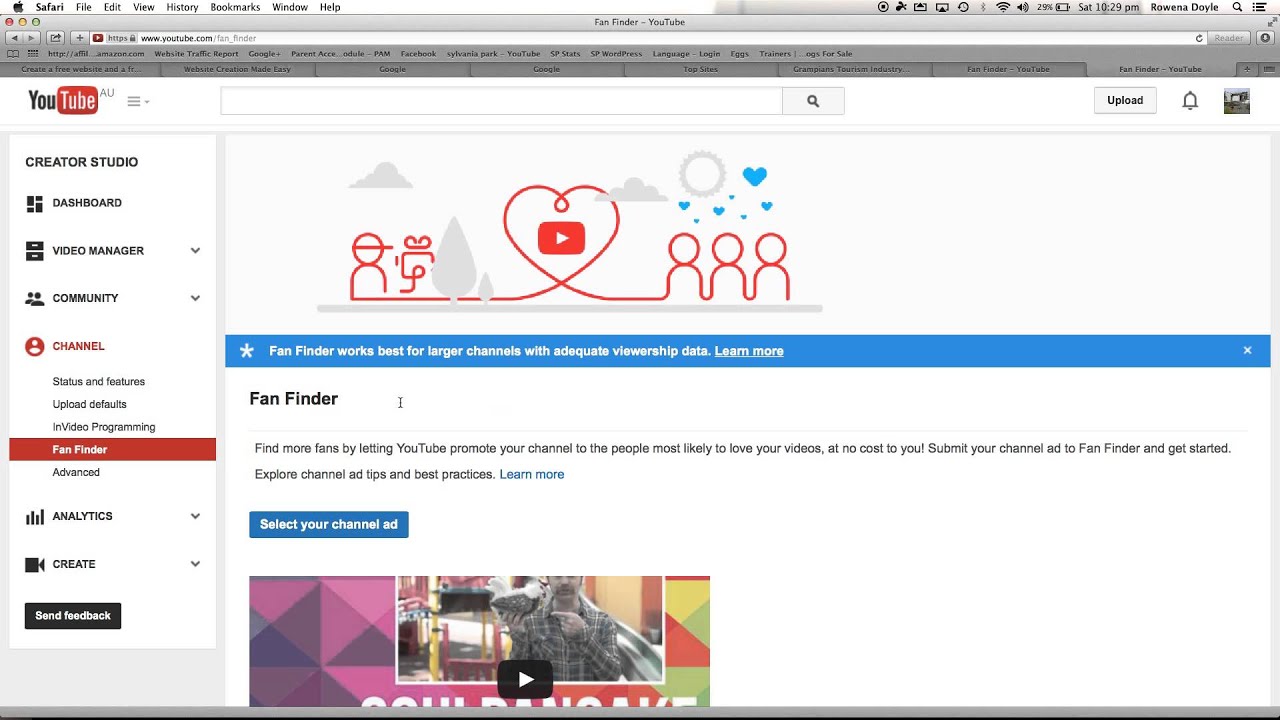Expand the Community section
Image resolution: width=1280 pixels, height=720 pixels.
195,298
